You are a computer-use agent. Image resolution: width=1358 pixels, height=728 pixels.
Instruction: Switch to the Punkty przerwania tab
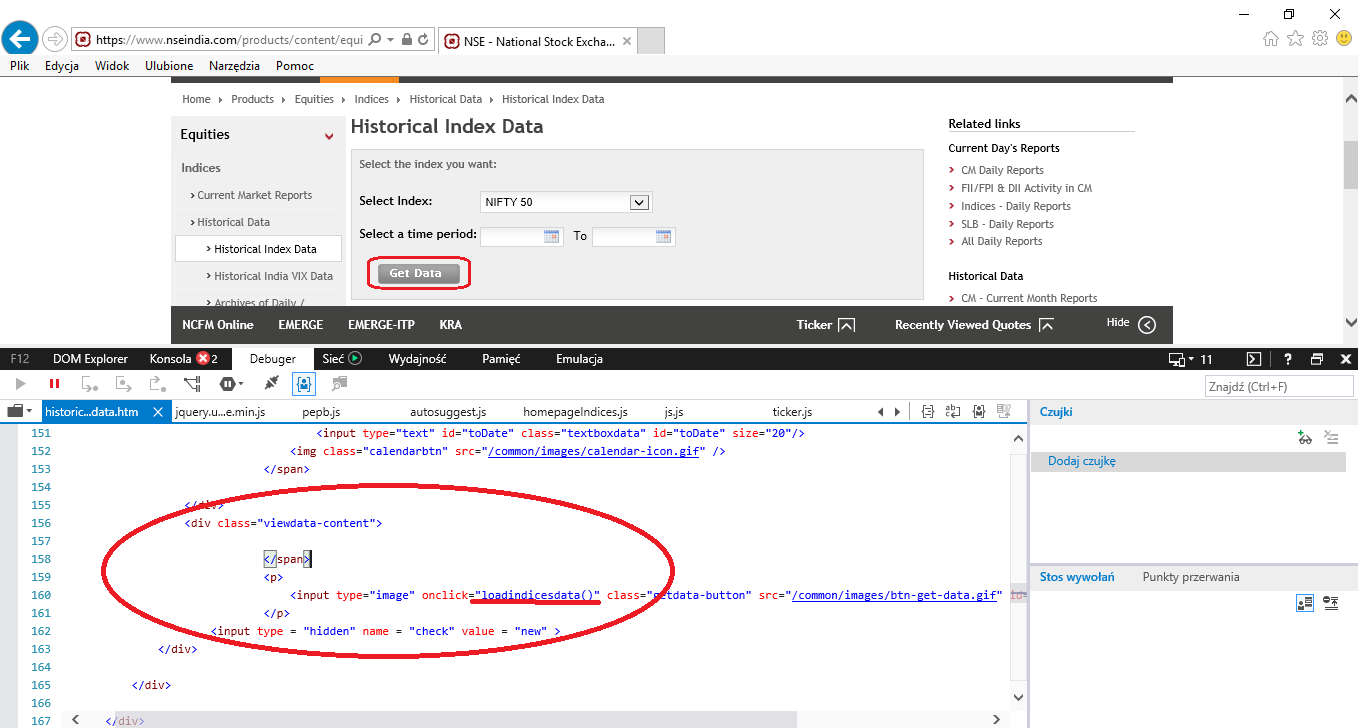coord(1190,577)
